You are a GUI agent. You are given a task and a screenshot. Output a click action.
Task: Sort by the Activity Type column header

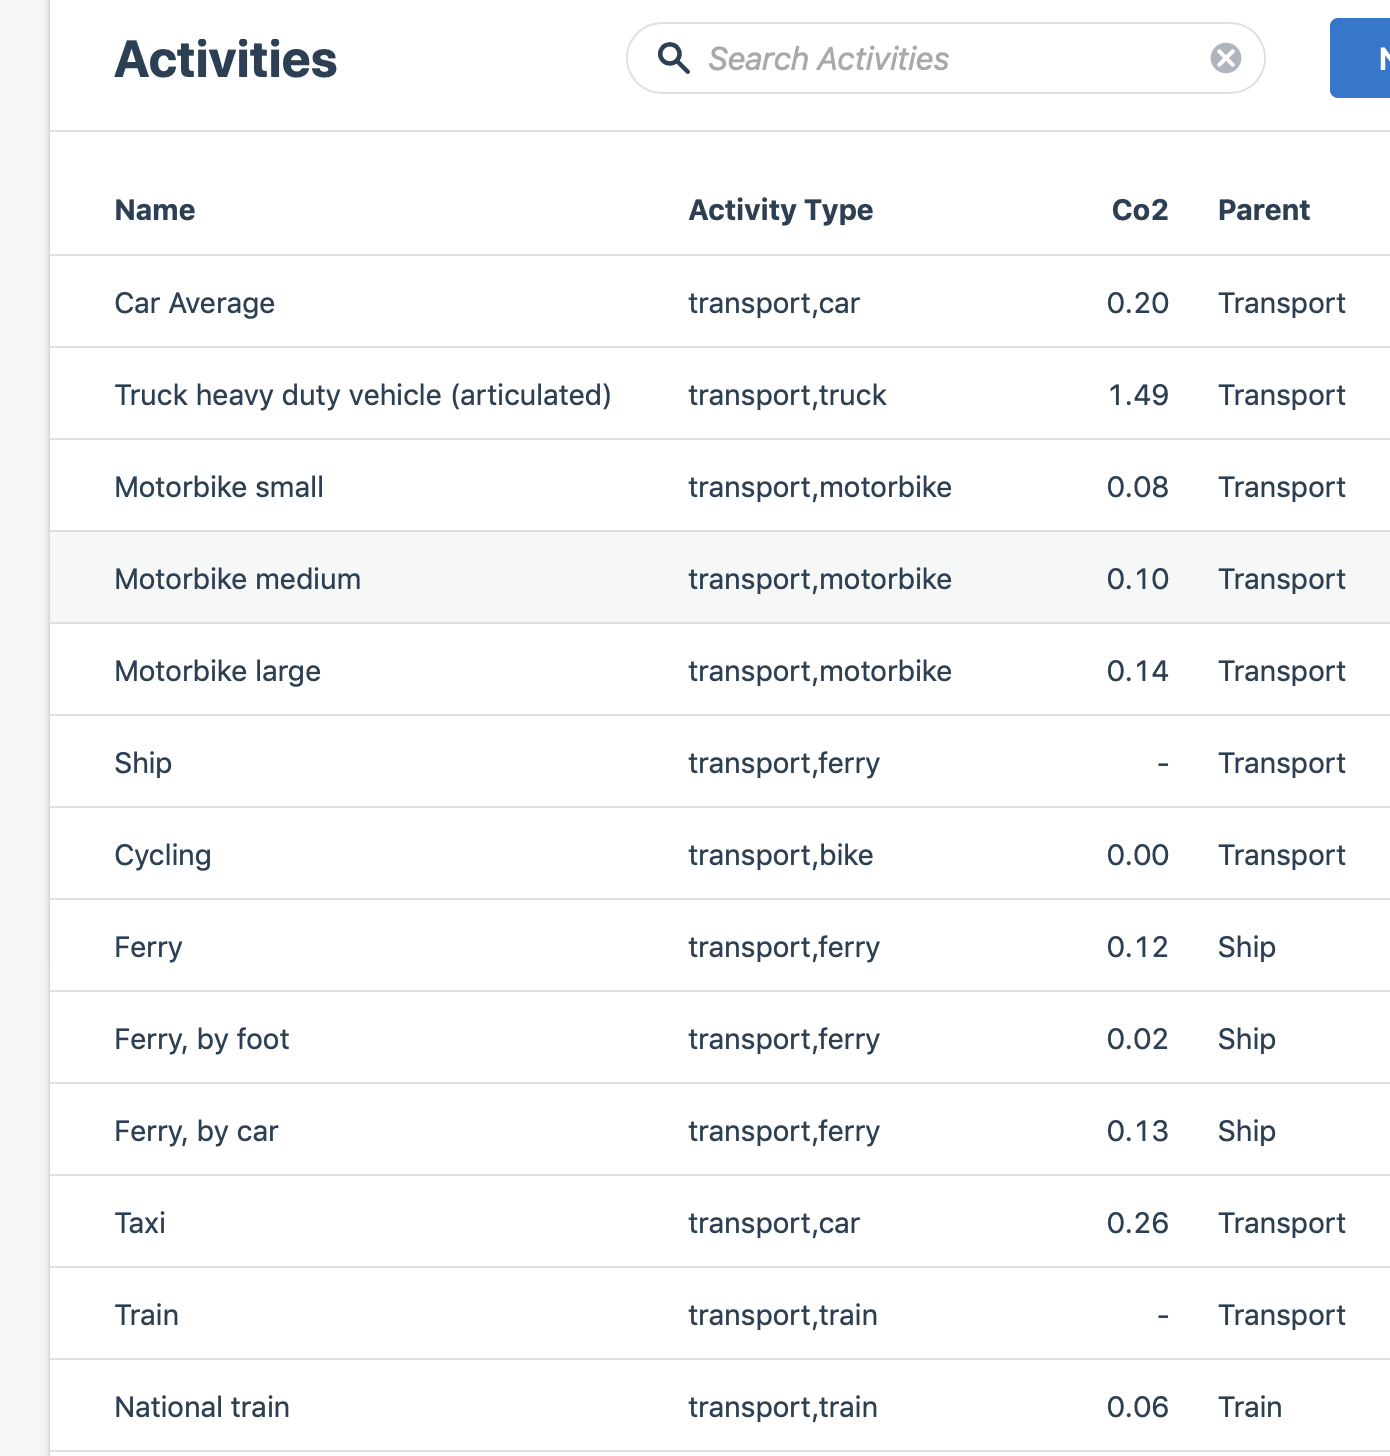tap(781, 210)
